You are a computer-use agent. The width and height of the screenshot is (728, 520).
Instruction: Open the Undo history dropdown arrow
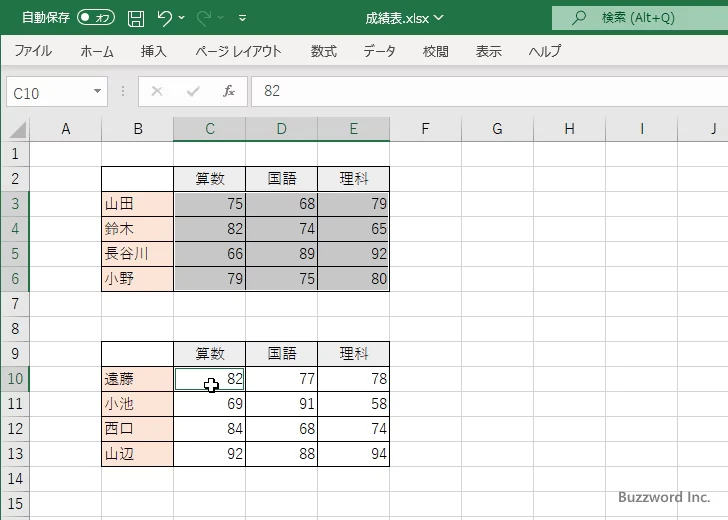[182, 18]
